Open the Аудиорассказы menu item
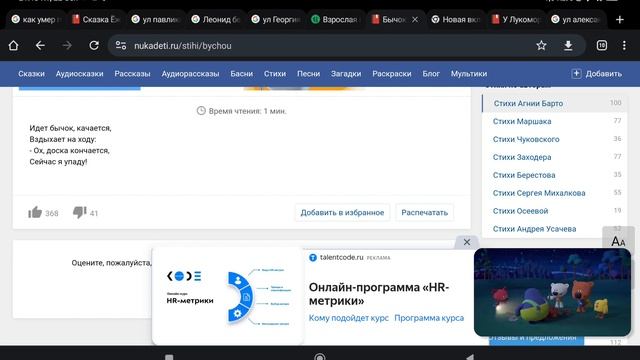Screen dimensions: 640x360 pyautogui.click(x=190, y=74)
